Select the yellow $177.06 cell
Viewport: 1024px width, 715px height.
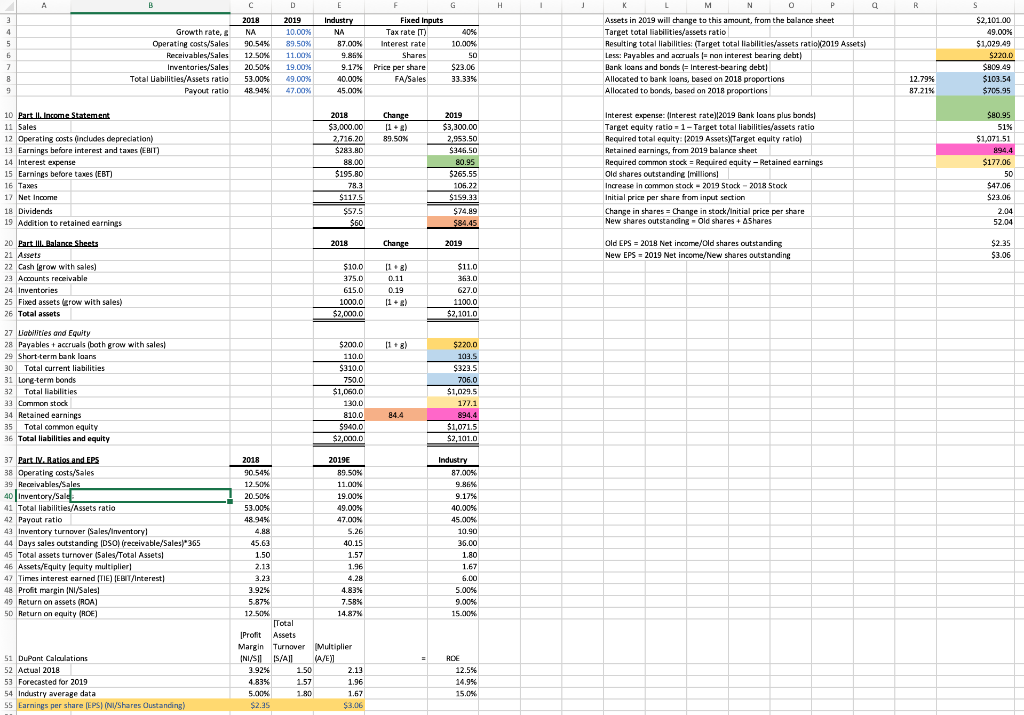tap(974, 163)
